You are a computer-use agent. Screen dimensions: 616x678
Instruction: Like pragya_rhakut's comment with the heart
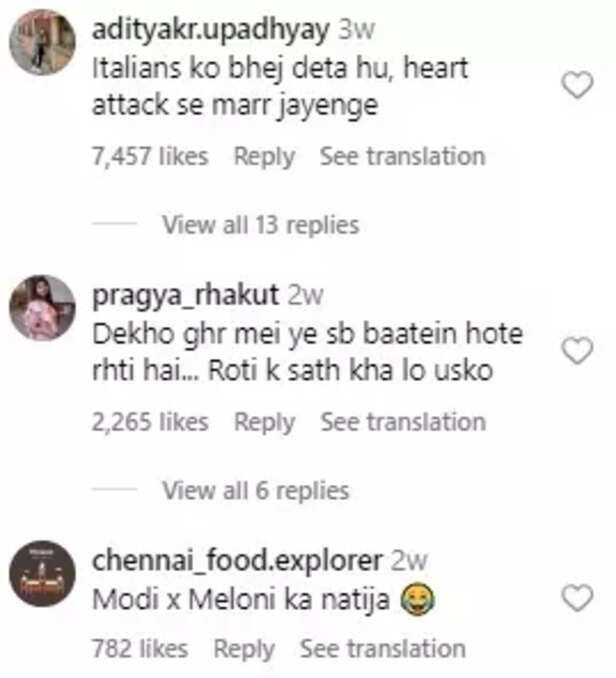(577, 351)
